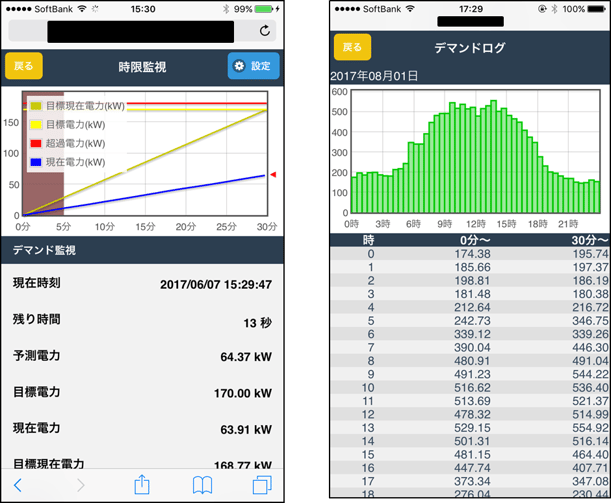
Task: Select table cell 347.08
Action: click(590, 481)
